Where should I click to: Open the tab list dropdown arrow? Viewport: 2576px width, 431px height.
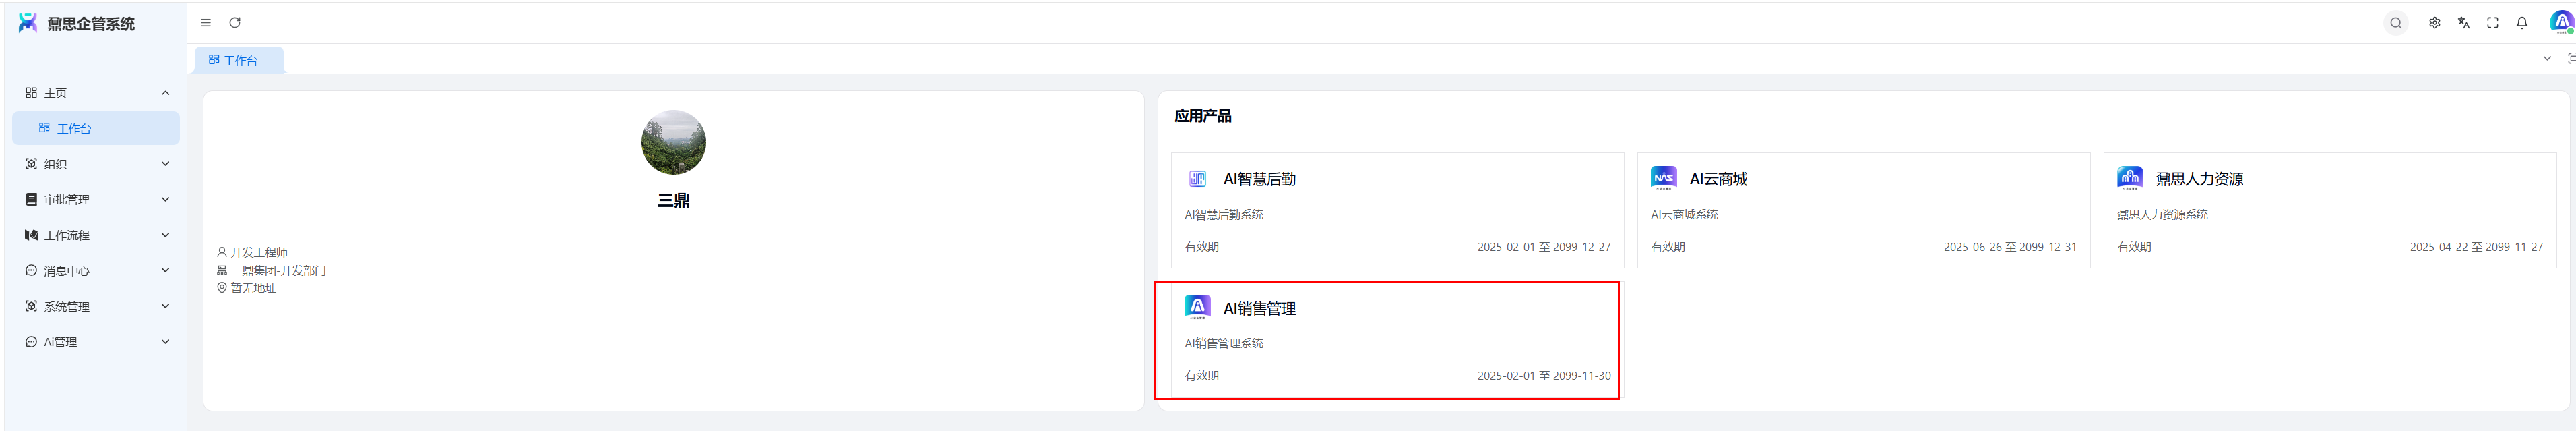pyautogui.click(x=2547, y=59)
